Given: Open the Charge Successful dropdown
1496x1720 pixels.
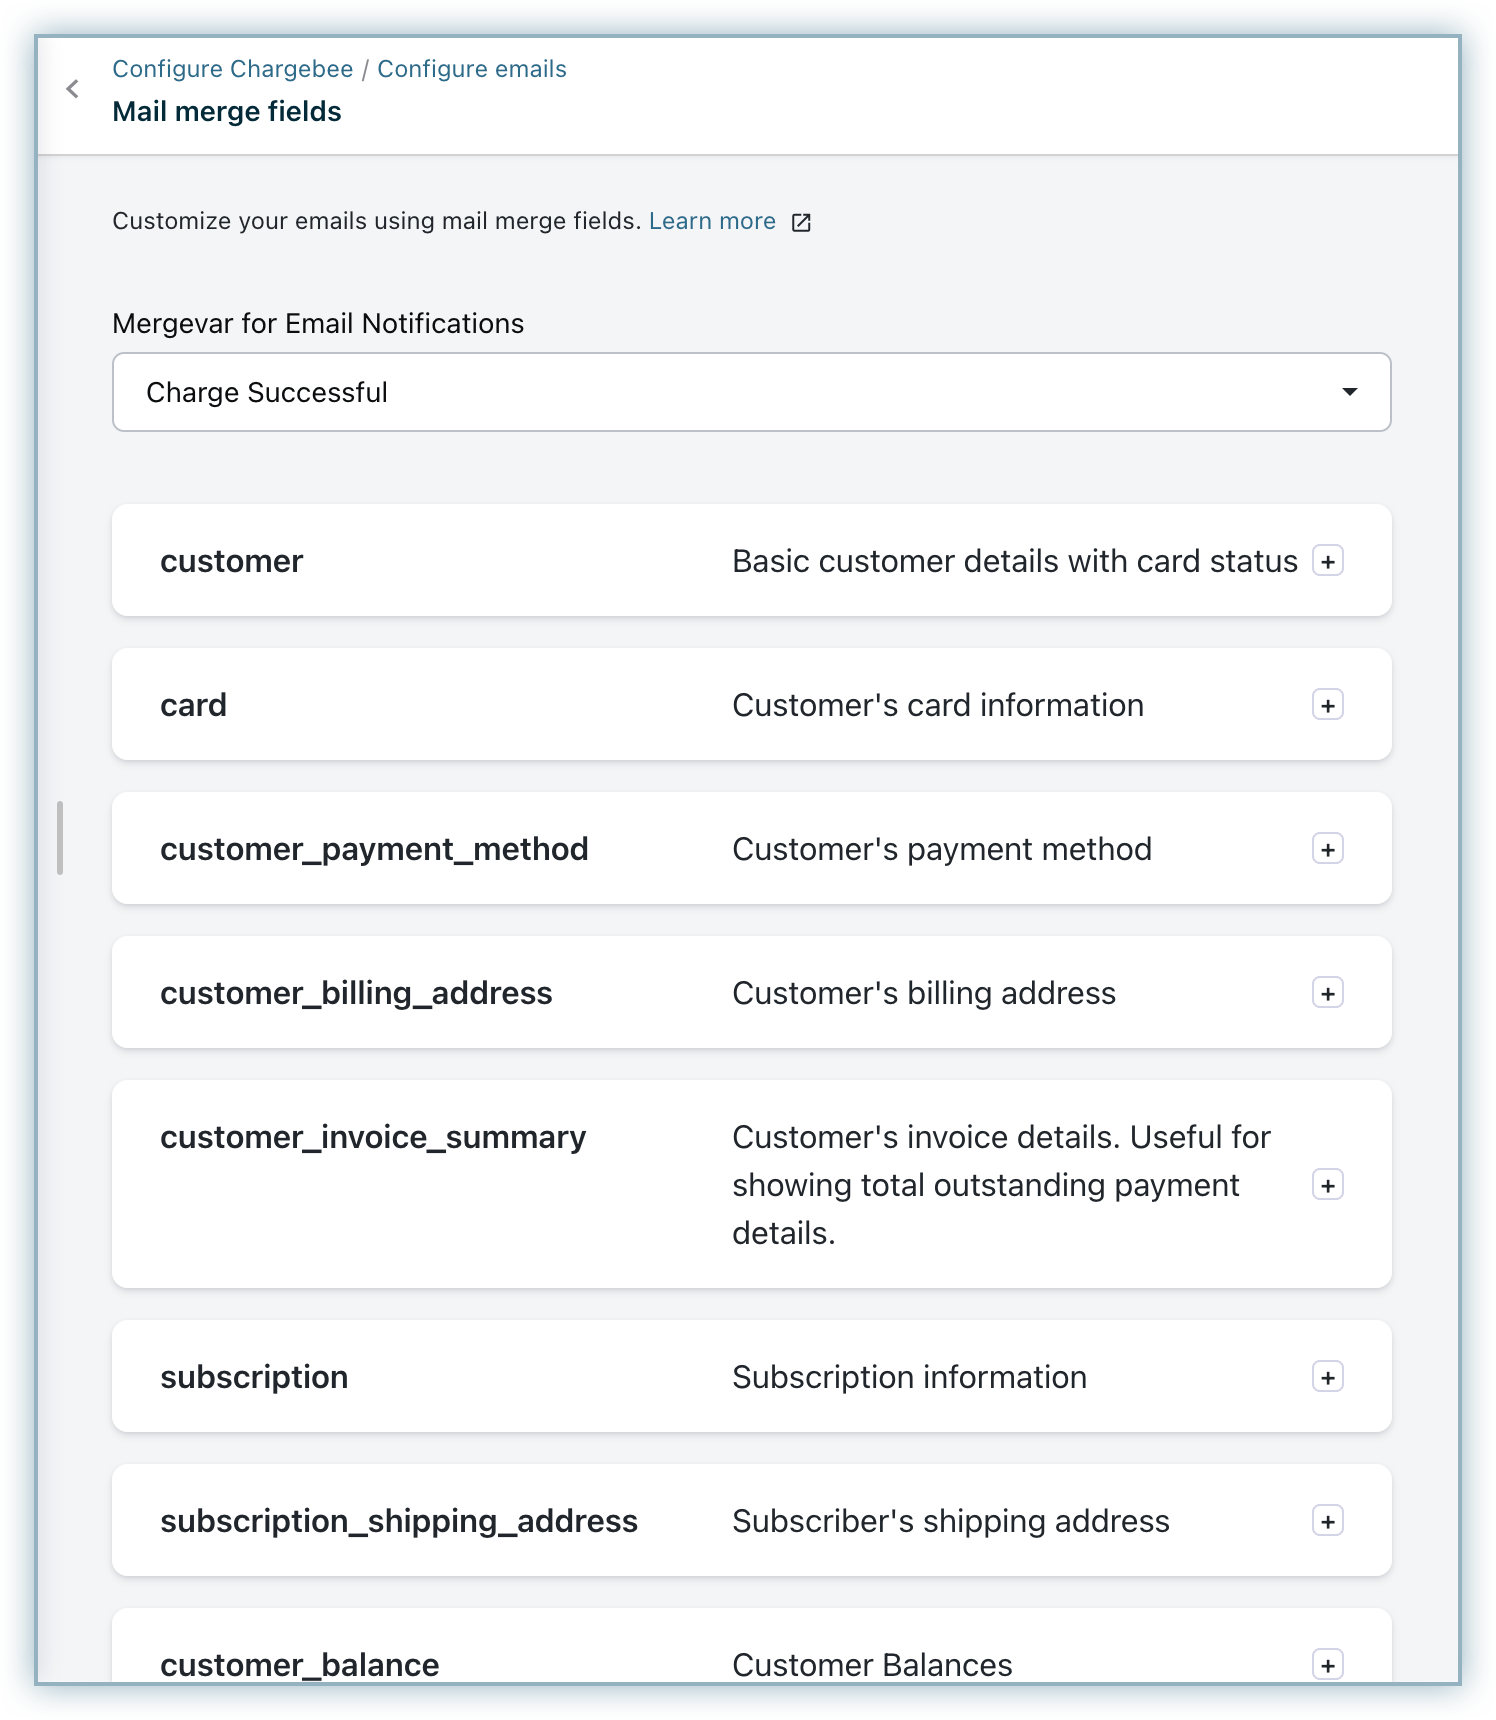Looking at the screenshot, I should coord(752,392).
